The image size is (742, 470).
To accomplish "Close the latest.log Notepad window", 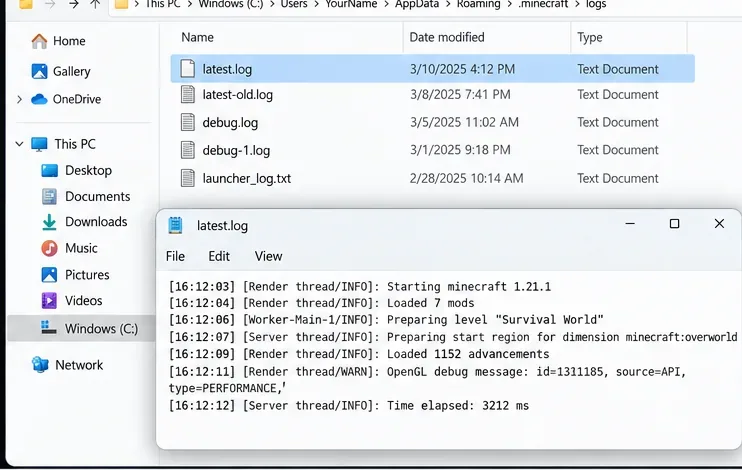I will (719, 223).
